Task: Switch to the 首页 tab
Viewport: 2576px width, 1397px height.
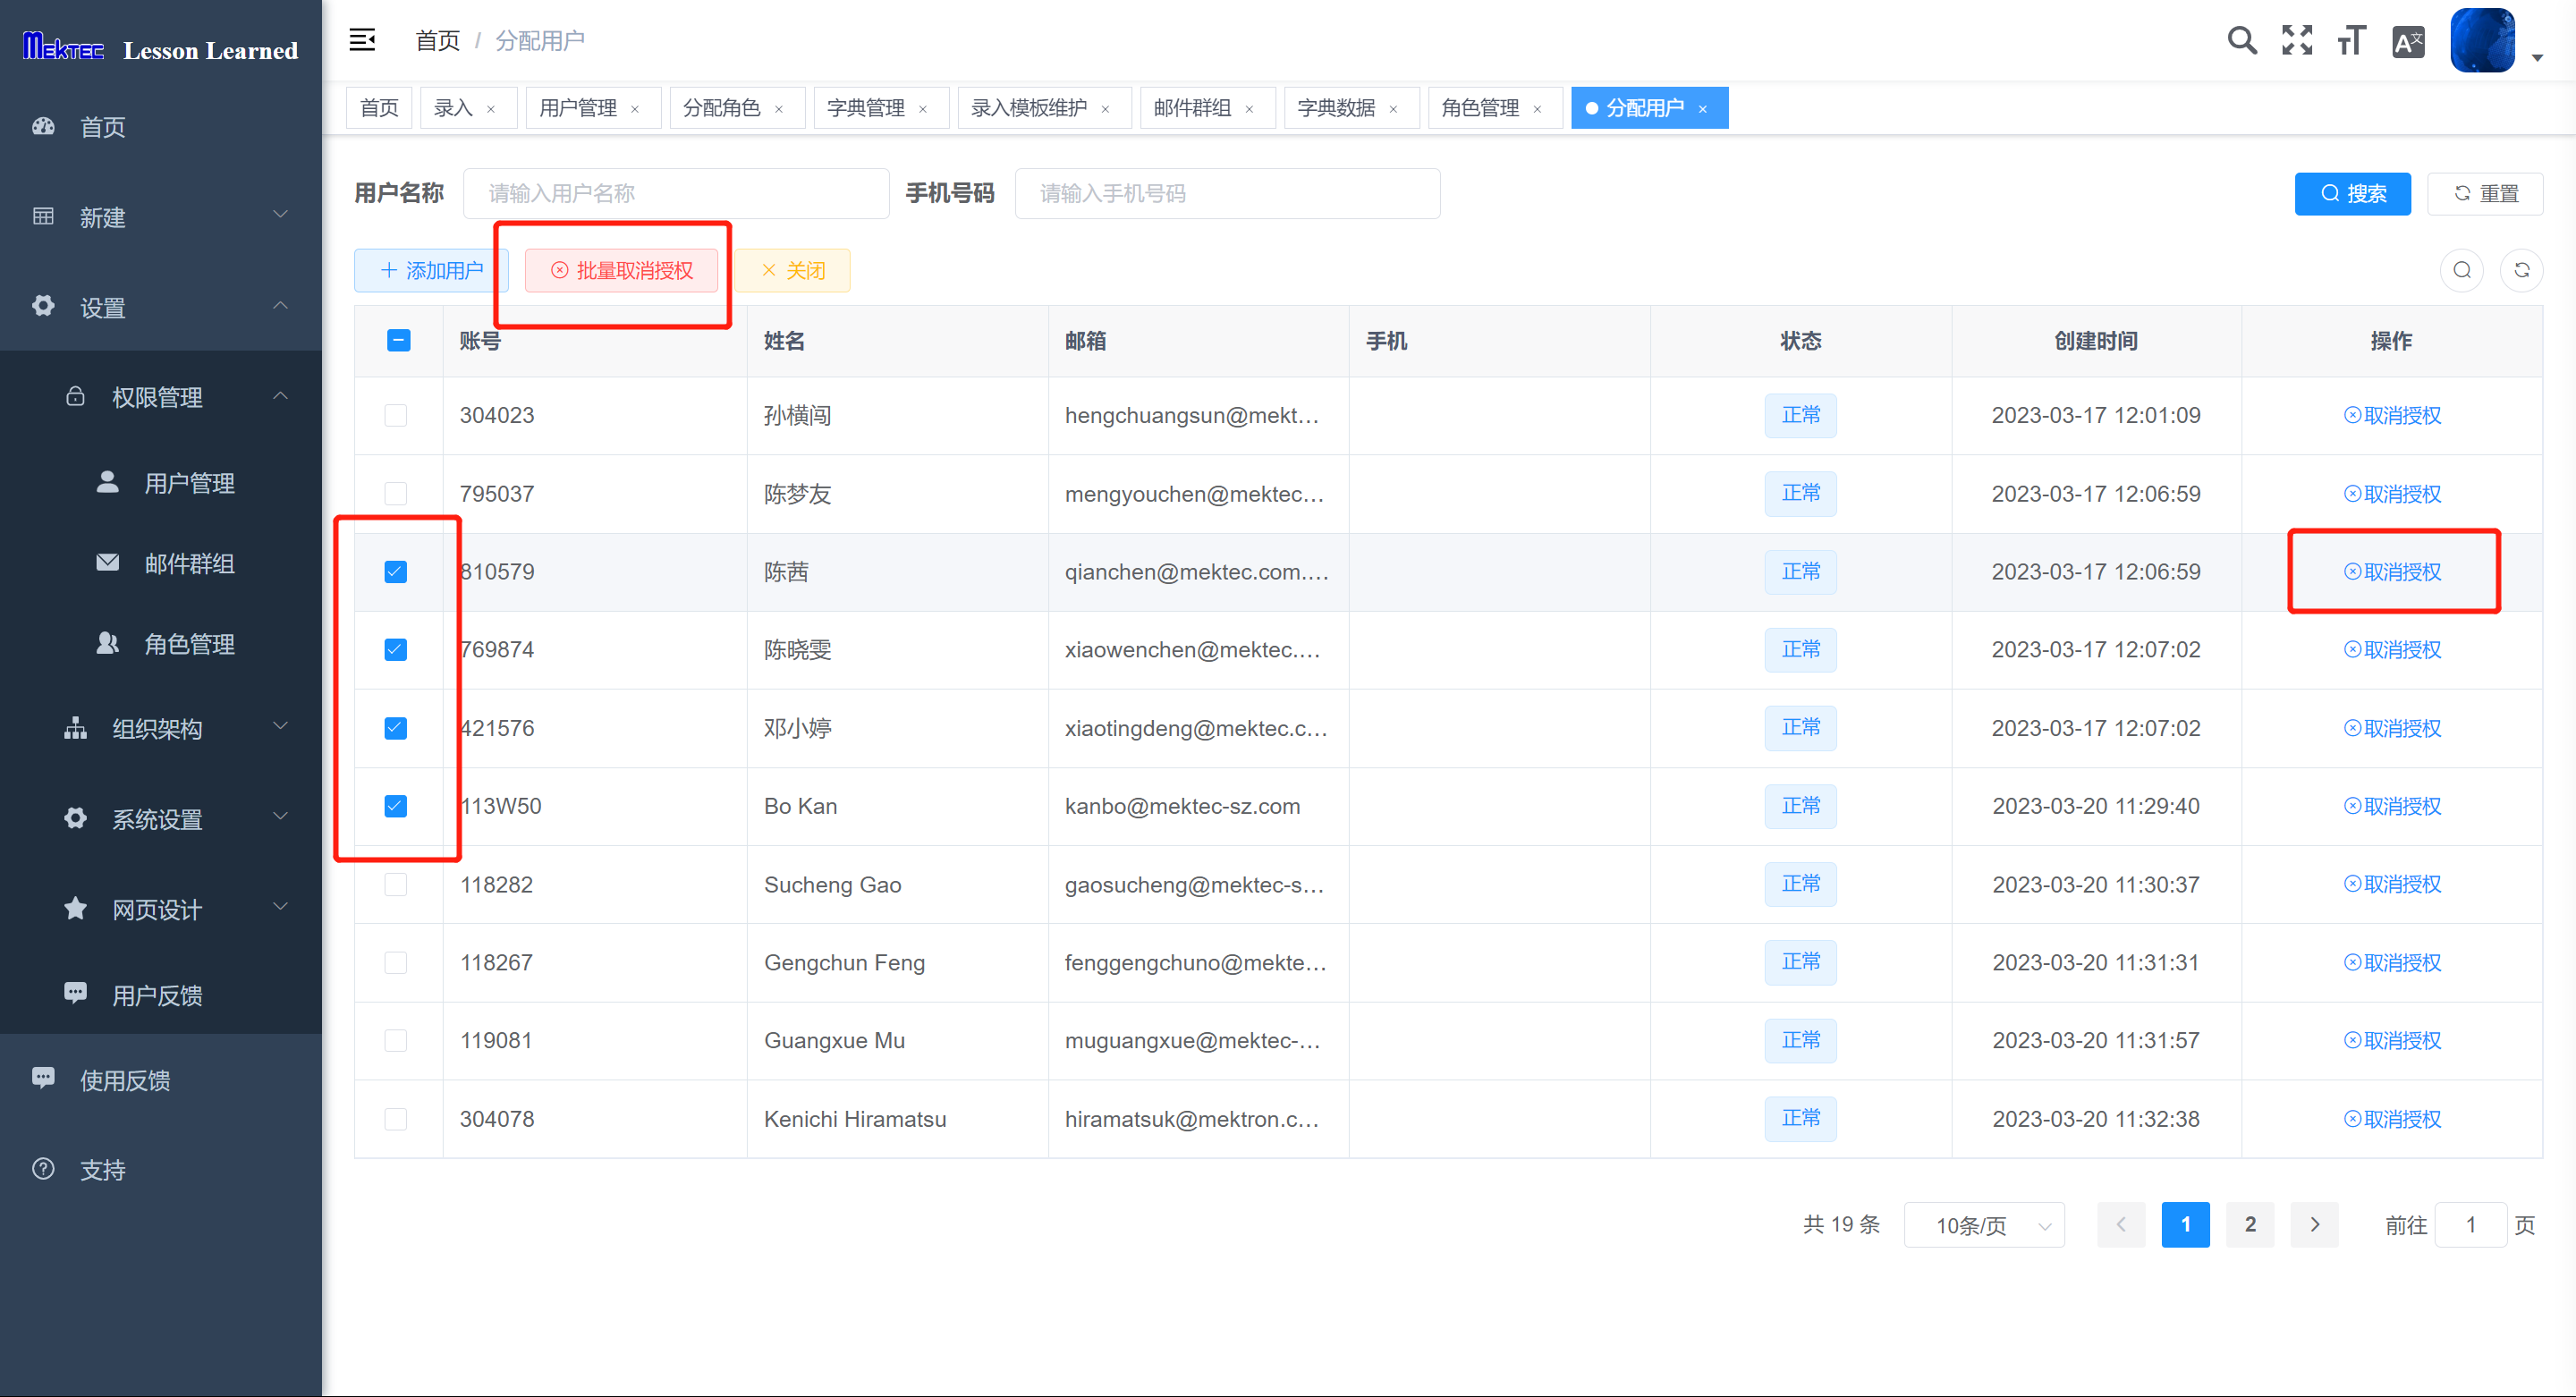Action: pyautogui.click(x=379, y=108)
